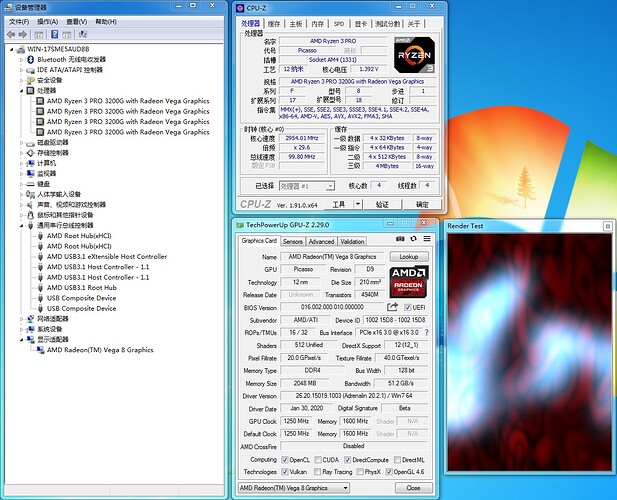617x500 pixels.
Task: Click the CPU-Z title bar application icon
Action: click(240, 8)
